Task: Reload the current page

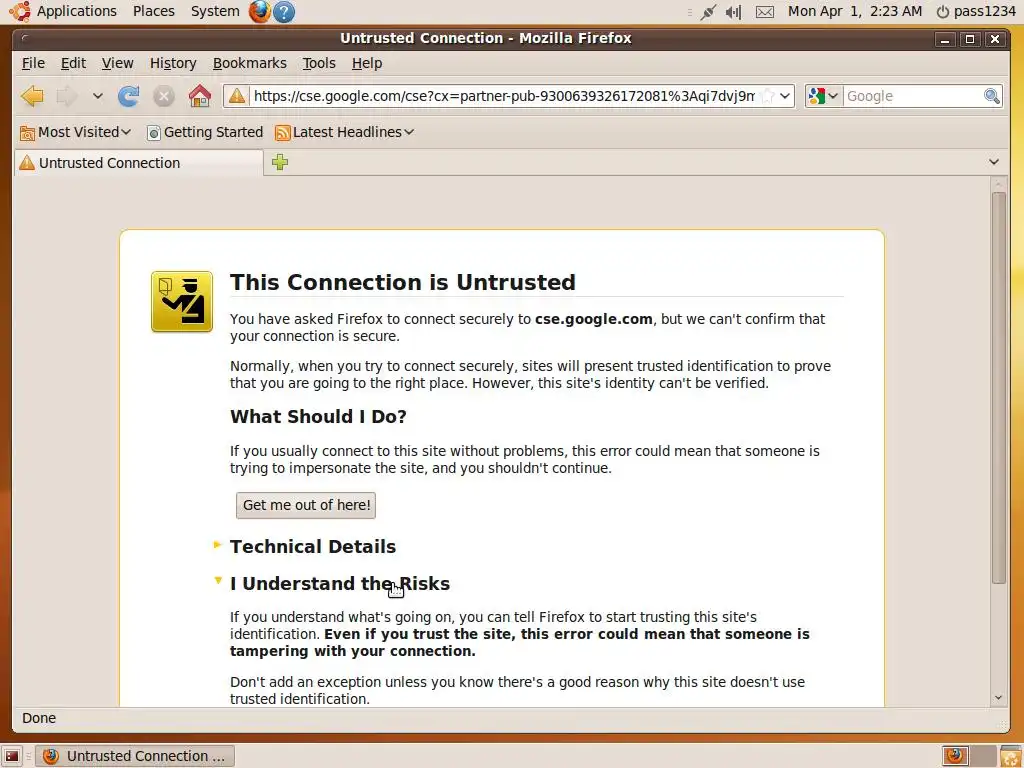Action: point(129,96)
